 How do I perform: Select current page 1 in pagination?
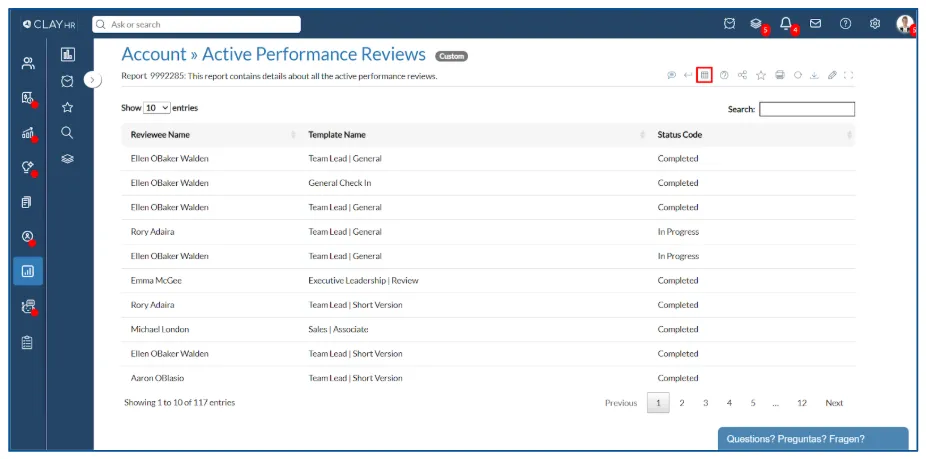tap(658, 403)
